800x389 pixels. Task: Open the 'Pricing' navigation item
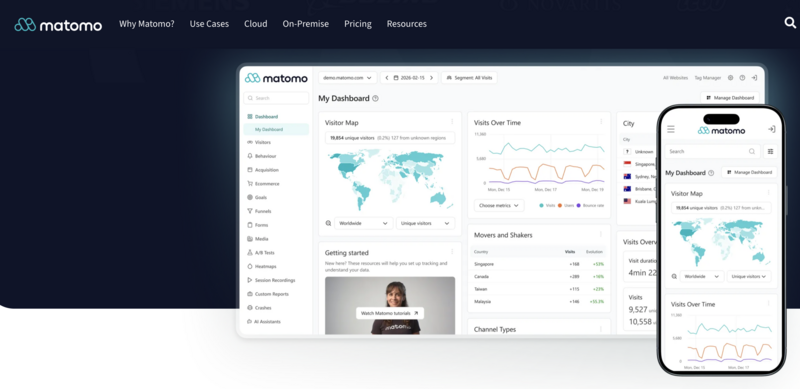(x=358, y=23)
